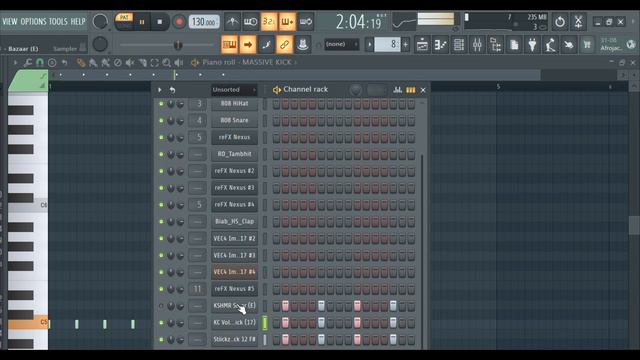The width and height of the screenshot is (640, 360).
Task: Open the Playlist view
Action: (422, 44)
